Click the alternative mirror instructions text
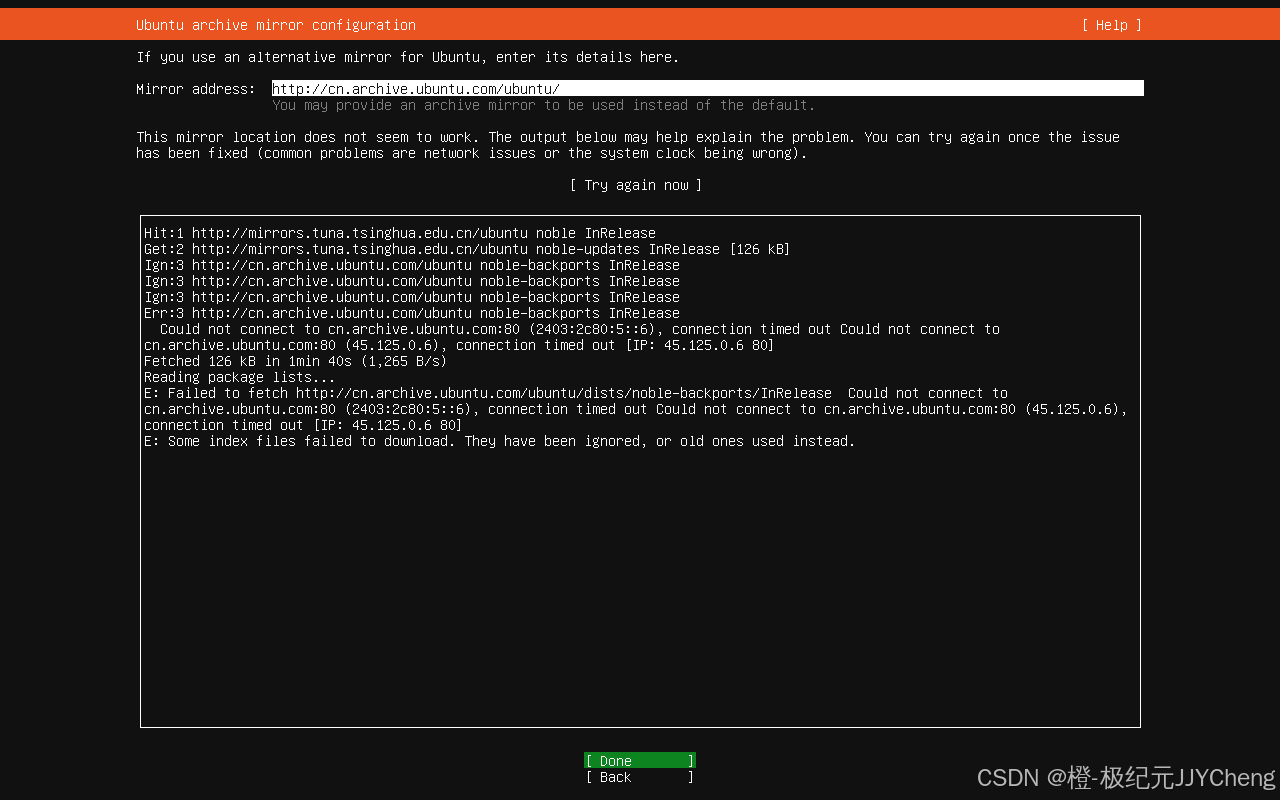 408,57
